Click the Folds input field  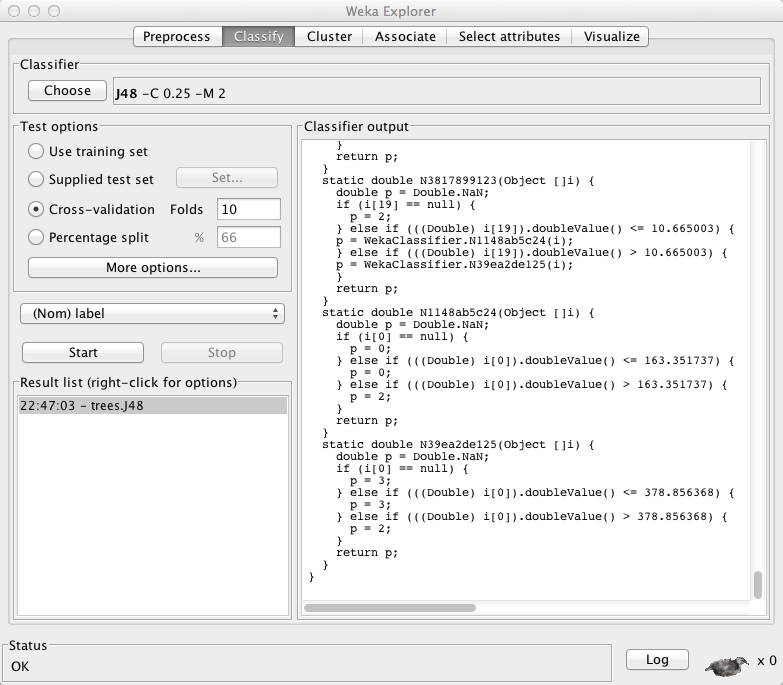[248, 210]
